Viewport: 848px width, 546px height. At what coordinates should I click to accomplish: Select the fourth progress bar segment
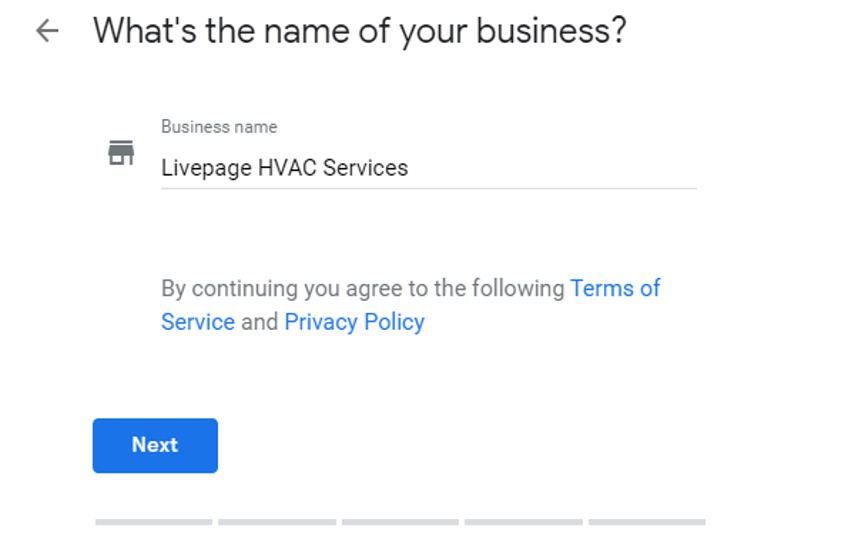(524, 522)
